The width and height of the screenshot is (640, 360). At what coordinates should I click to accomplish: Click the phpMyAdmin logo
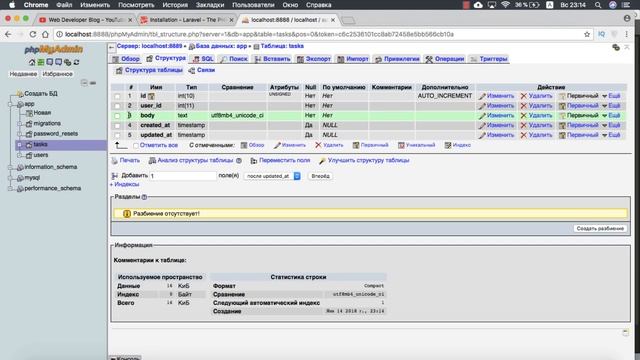click(53, 50)
